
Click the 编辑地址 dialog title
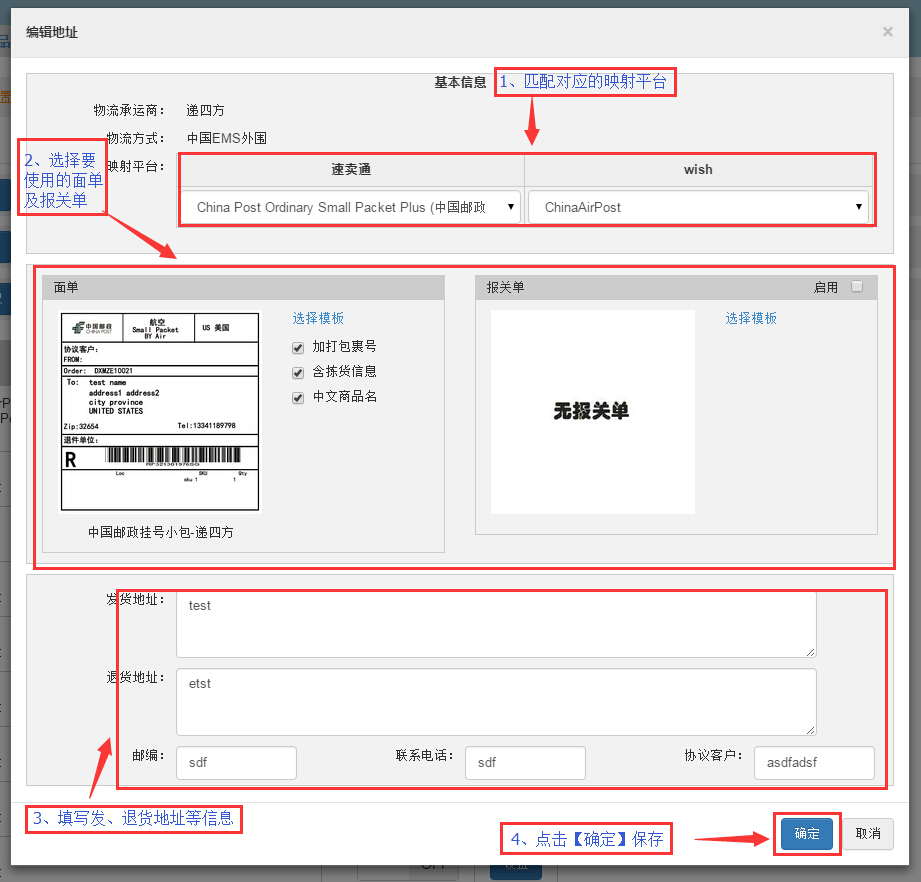[52, 32]
